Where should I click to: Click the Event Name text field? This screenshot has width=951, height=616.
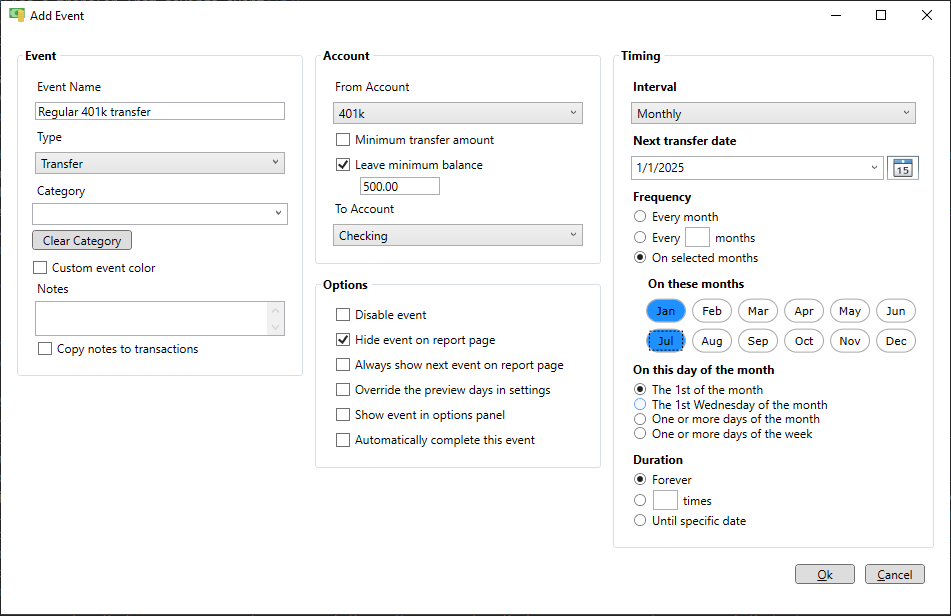point(160,112)
